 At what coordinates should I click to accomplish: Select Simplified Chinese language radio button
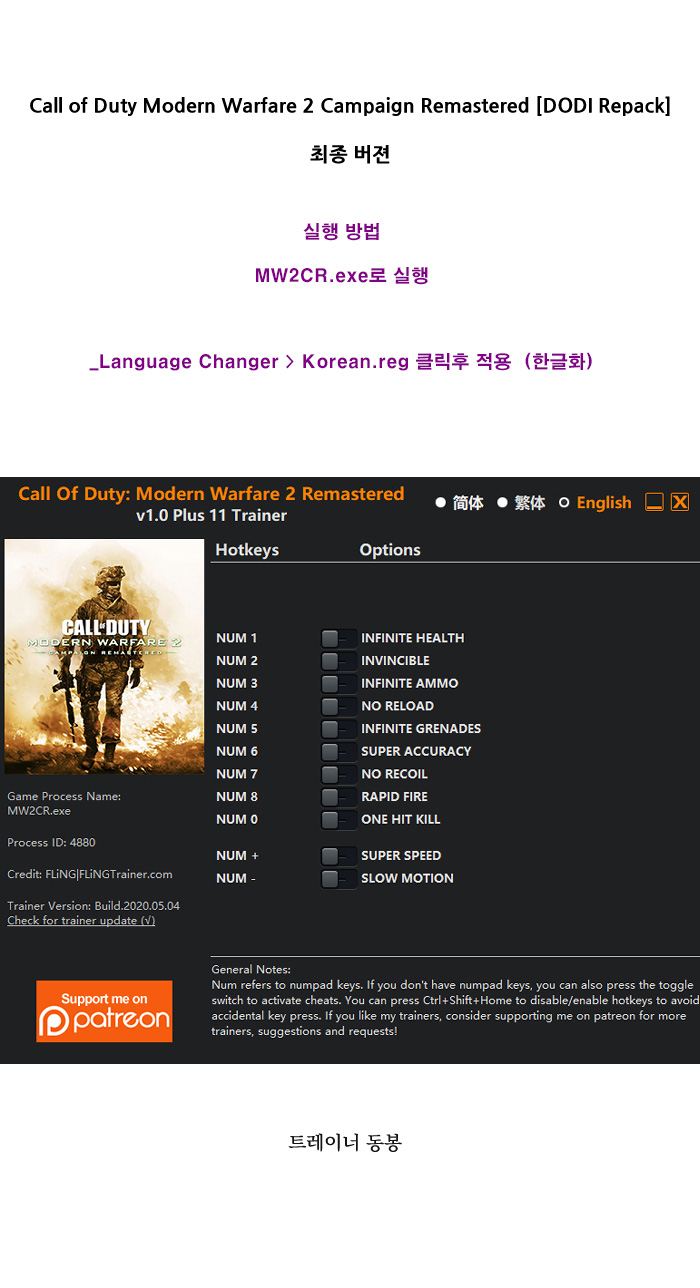(441, 503)
